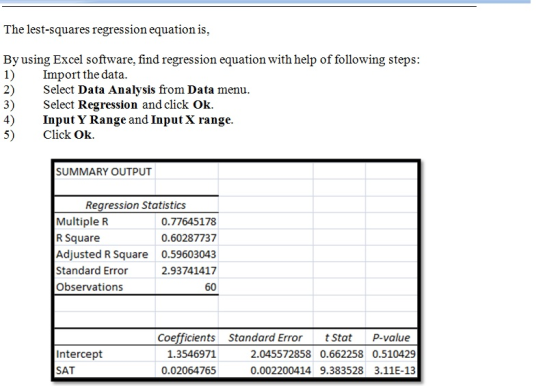Select the SAT row label
560x386 pixels.
pos(65,370)
